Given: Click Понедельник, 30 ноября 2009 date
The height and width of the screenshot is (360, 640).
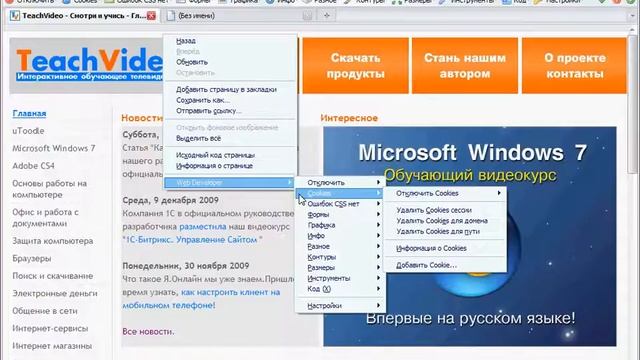Looking at the screenshot, I should coord(186,266).
